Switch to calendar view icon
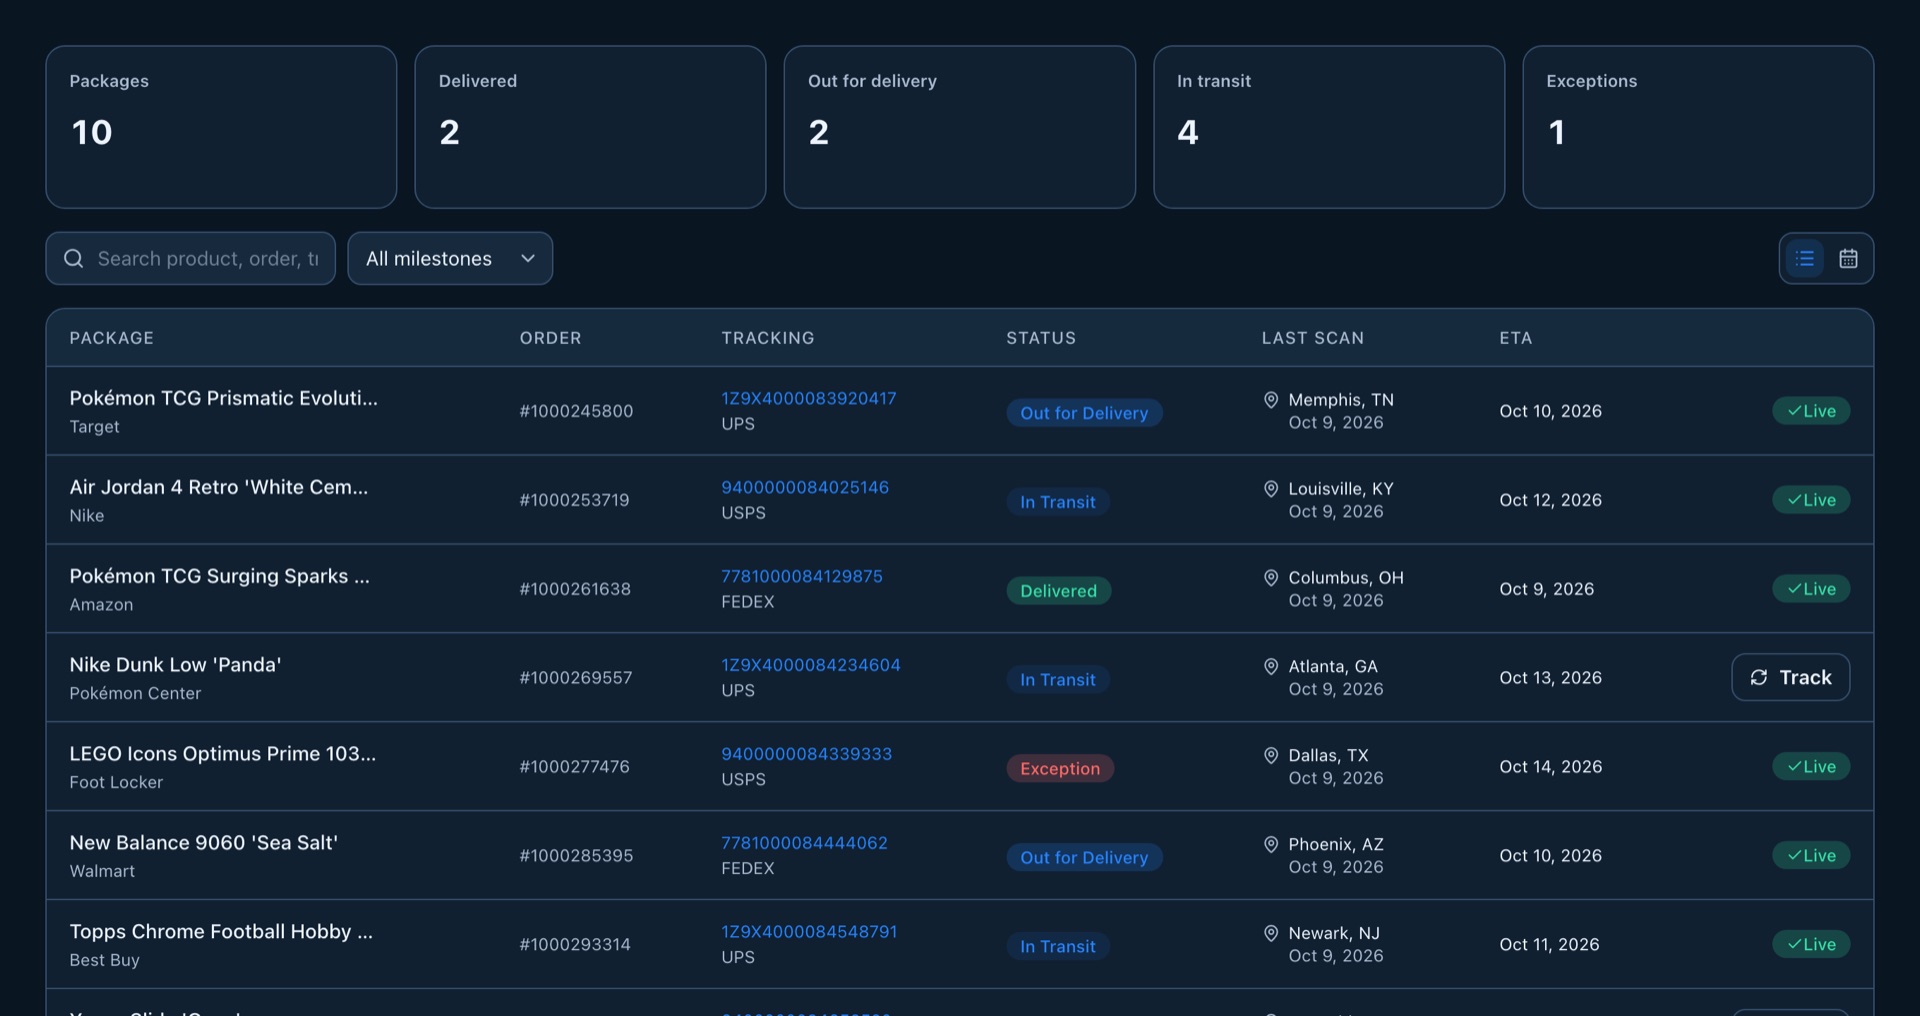Image resolution: width=1920 pixels, height=1016 pixels. tap(1848, 259)
